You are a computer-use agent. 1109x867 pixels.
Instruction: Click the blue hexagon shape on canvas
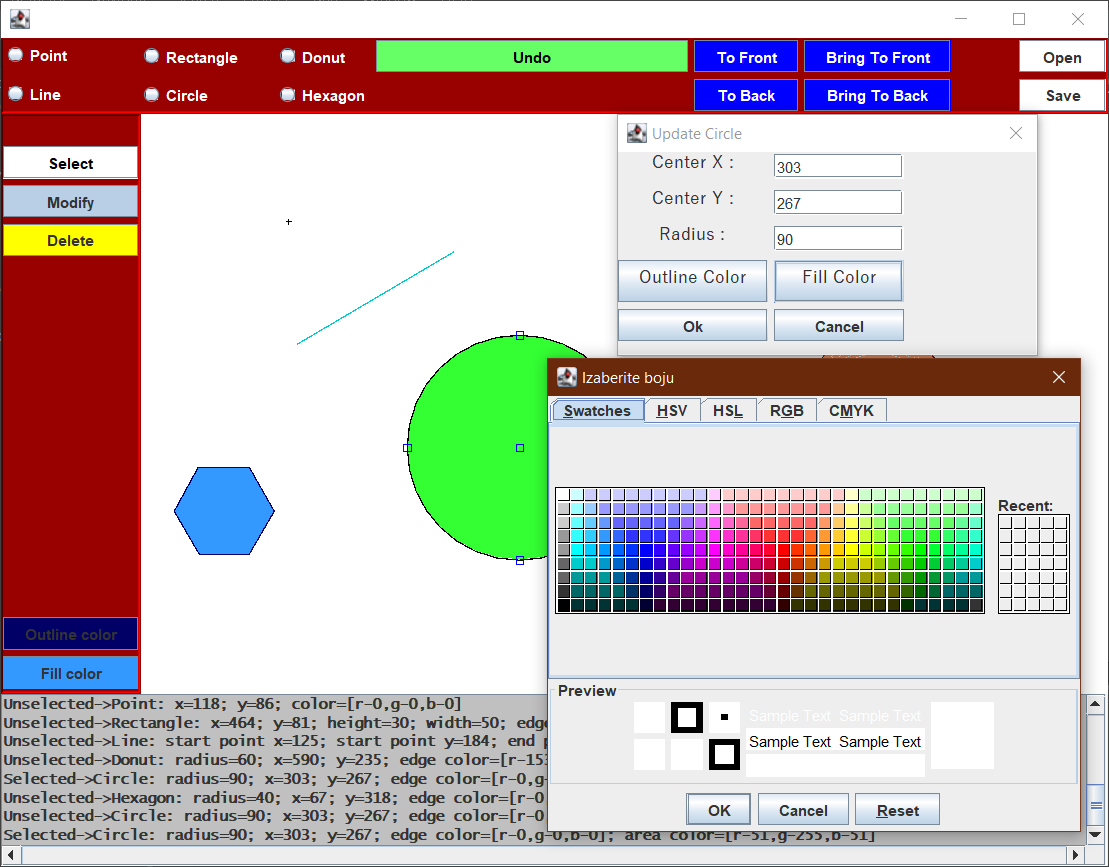[224, 511]
